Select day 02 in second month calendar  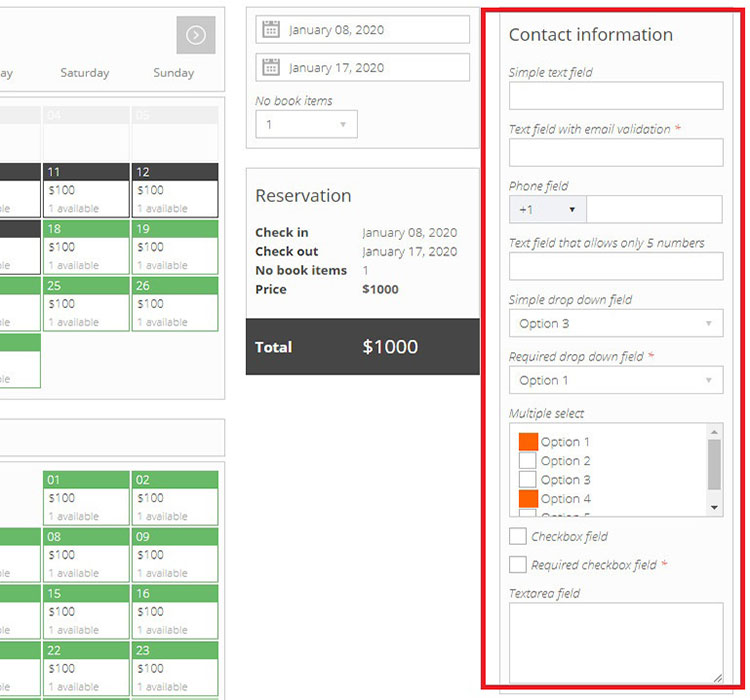click(x=175, y=498)
